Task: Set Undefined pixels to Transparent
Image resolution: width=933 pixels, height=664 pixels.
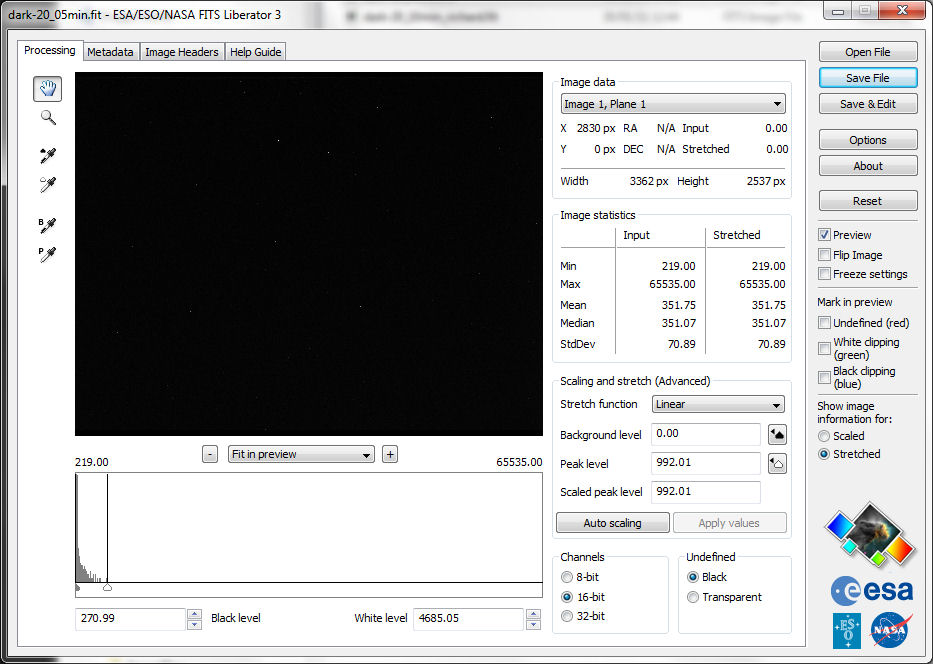Action: pyautogui.click(x=693, y=597)
